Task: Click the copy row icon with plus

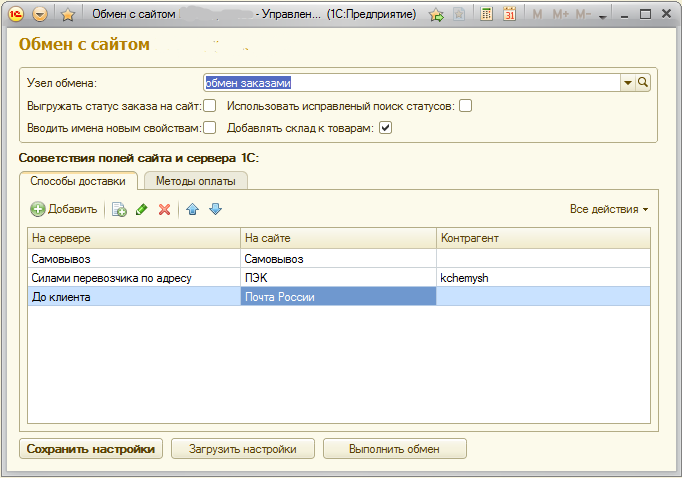Action: pyautogui.click(x=119, y=209)
